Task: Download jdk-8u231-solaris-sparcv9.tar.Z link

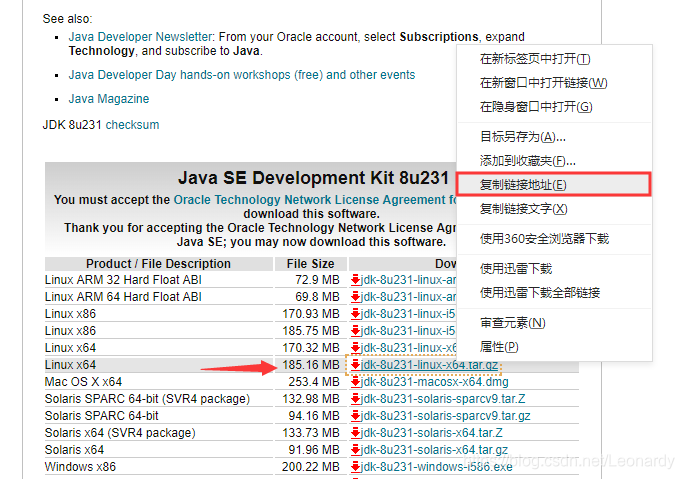Action: [x=443, y=399]
